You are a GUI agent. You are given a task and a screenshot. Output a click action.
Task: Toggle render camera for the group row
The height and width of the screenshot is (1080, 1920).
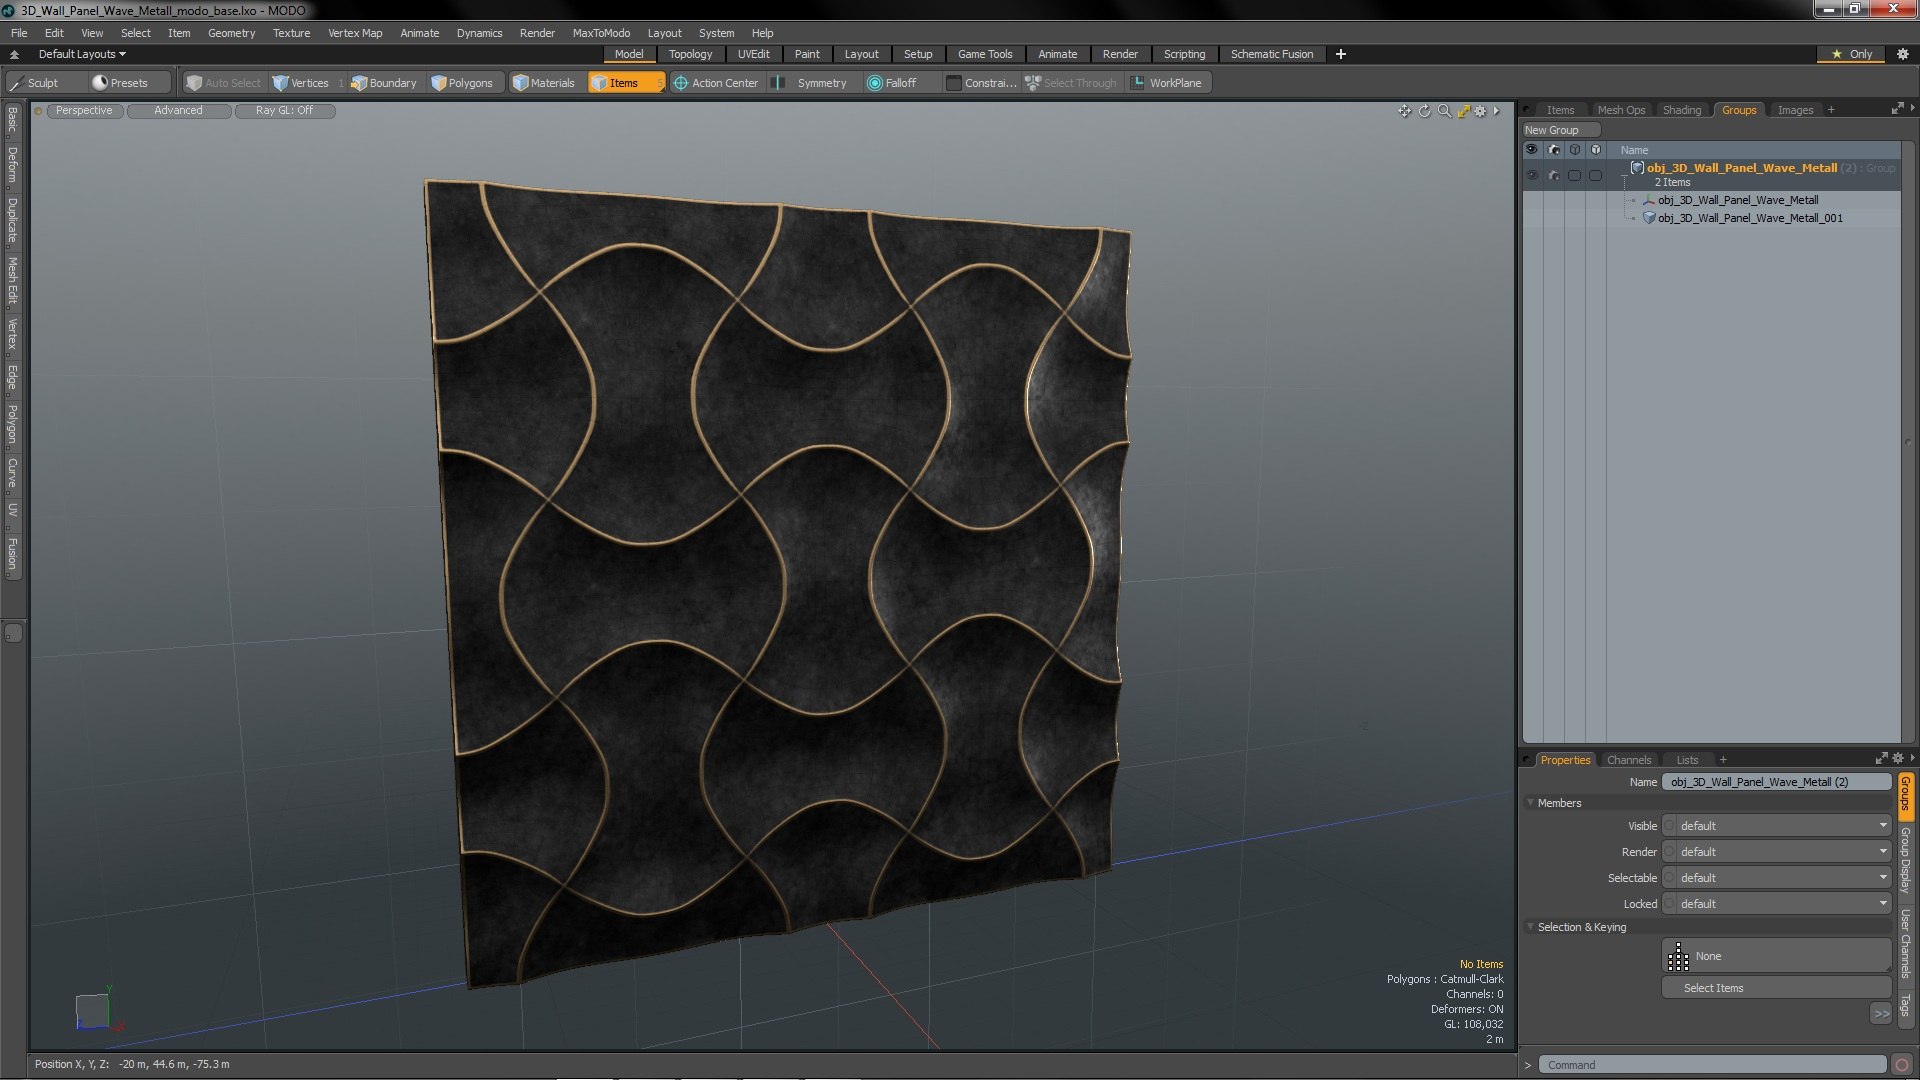tap(1553, 176)
